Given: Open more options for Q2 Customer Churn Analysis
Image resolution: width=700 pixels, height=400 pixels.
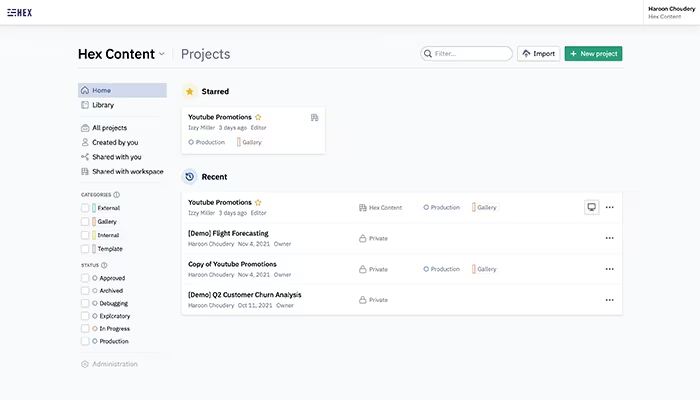Looking at the screenshot, I should click(x=609, y=300).
